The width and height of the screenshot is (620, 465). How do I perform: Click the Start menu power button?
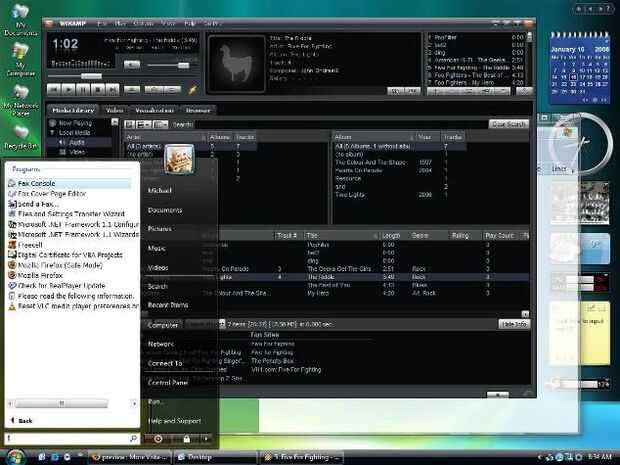pyautogui.click(x=158, y=439)
